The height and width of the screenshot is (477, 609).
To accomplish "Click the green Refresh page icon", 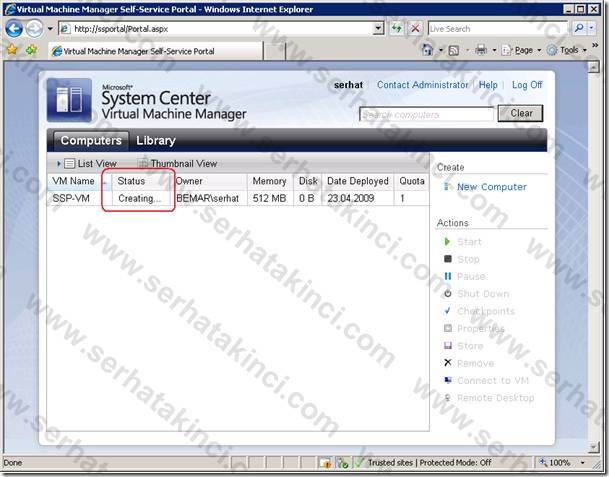I will [397, 28].
